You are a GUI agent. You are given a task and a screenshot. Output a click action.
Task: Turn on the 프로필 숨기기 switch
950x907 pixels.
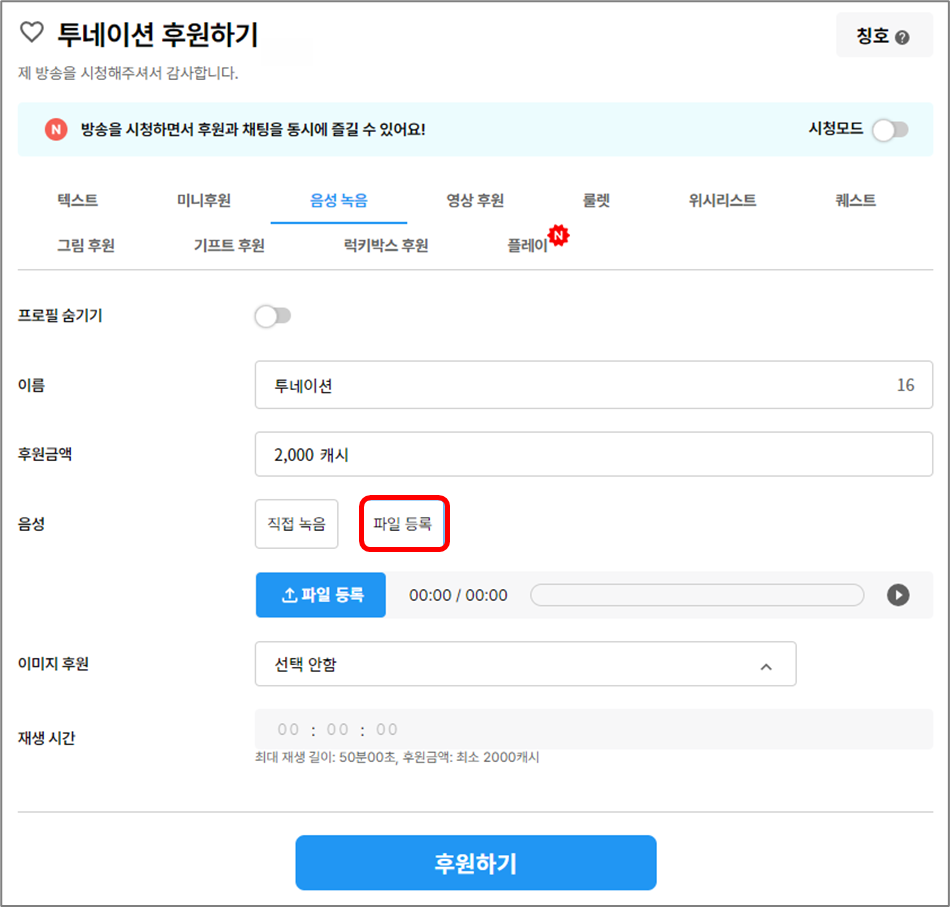pos(273,316)
